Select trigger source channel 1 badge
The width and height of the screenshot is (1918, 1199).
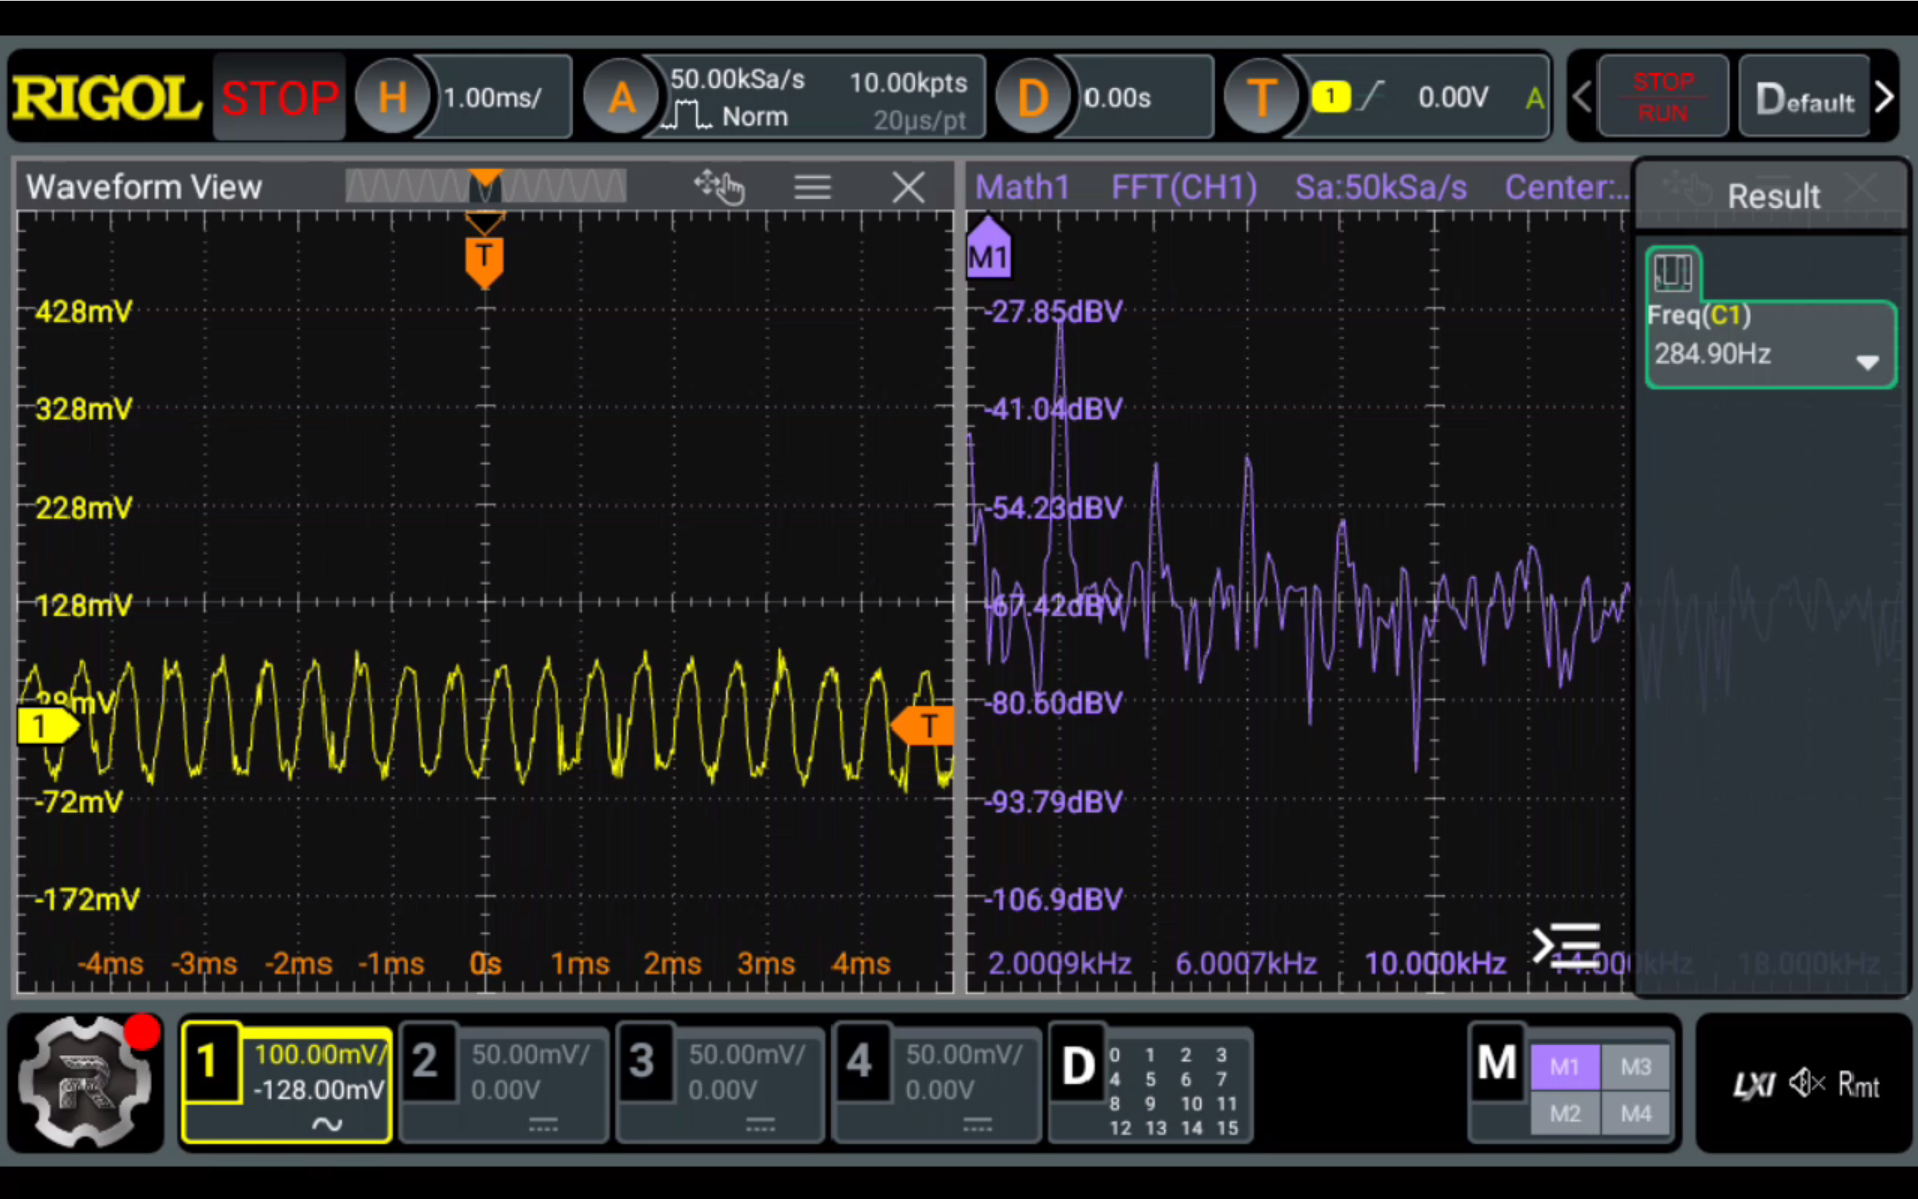point(1330,97)
